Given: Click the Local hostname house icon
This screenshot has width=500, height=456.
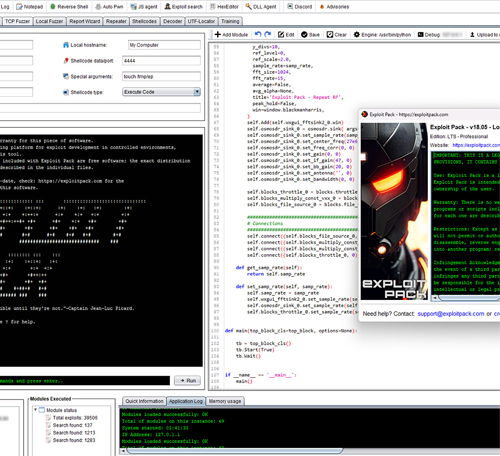Looking at the screenshot, I should (x=66, y=45).
